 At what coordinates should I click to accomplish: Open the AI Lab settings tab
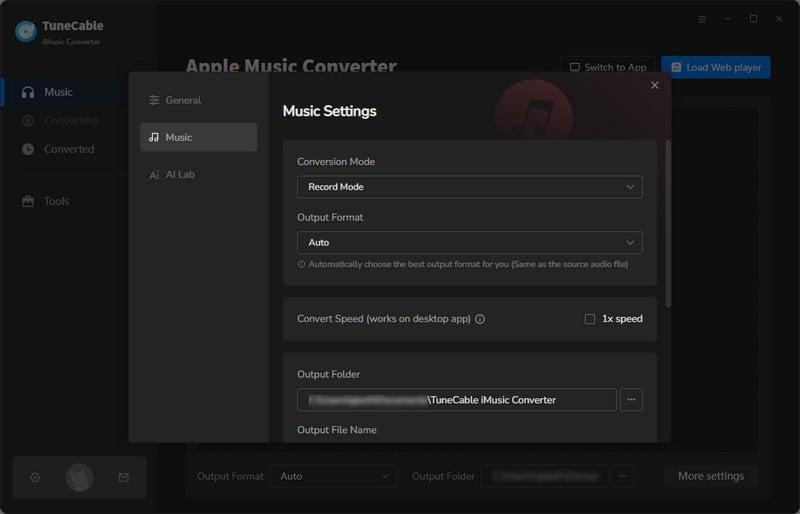click(x=198, y=174)
